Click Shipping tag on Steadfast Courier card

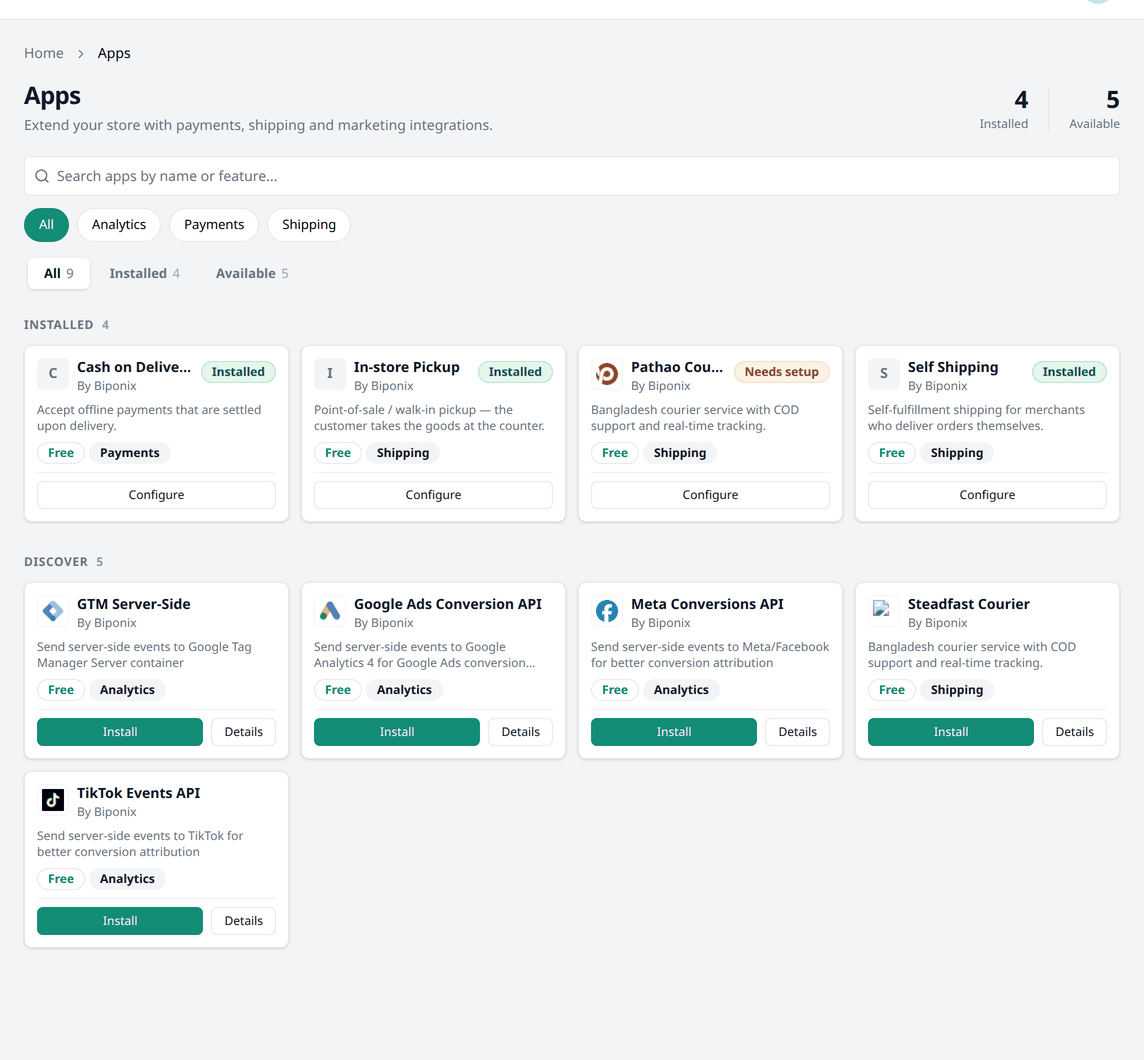tap(956, 690)
